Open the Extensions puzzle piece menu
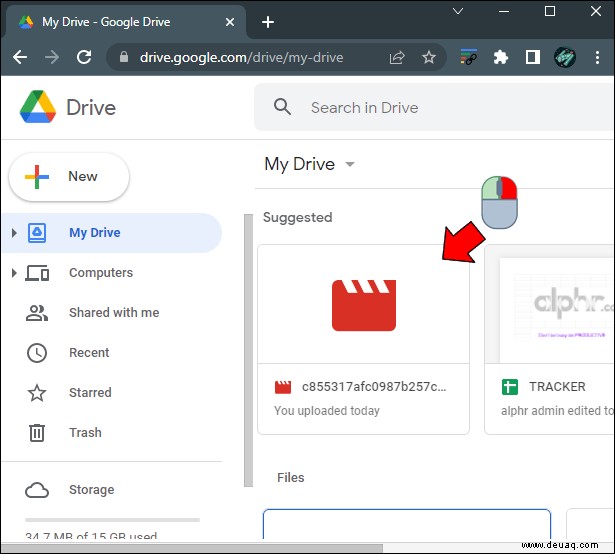Screen dimensions: 615x554 (x=500, y=58)
